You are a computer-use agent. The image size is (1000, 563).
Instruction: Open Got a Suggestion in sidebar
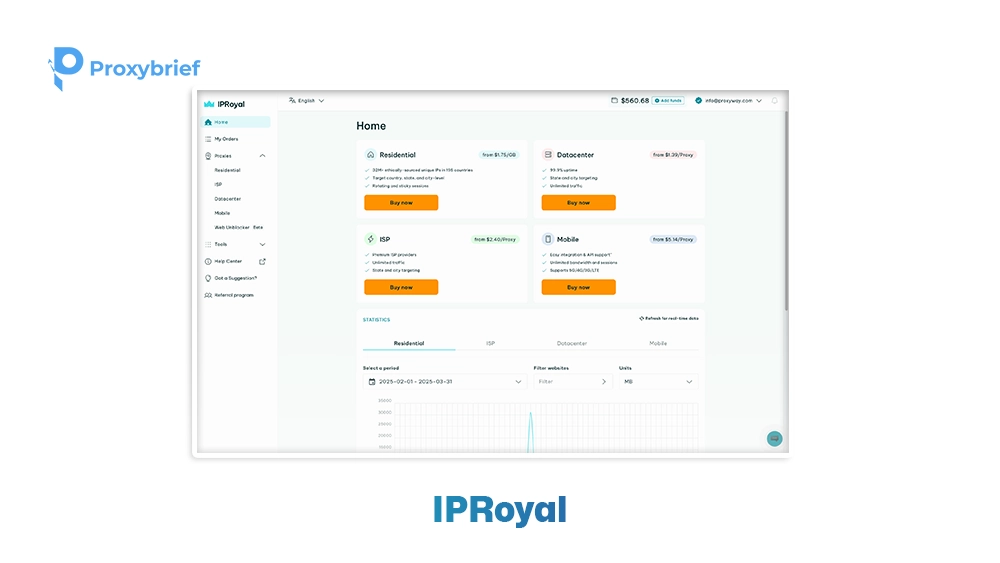(x=235, y=278)
